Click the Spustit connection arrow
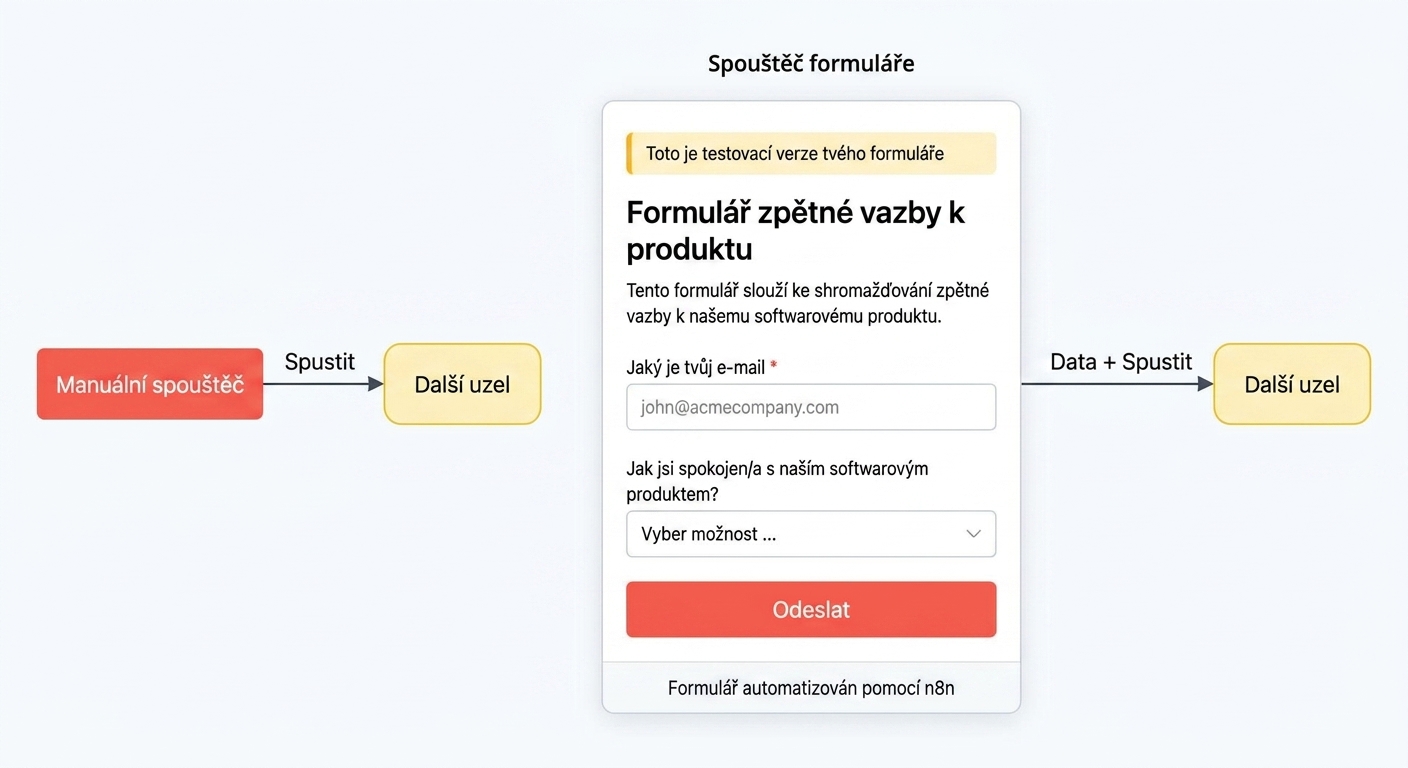The image size is (1408, 768). click(323, 384)
